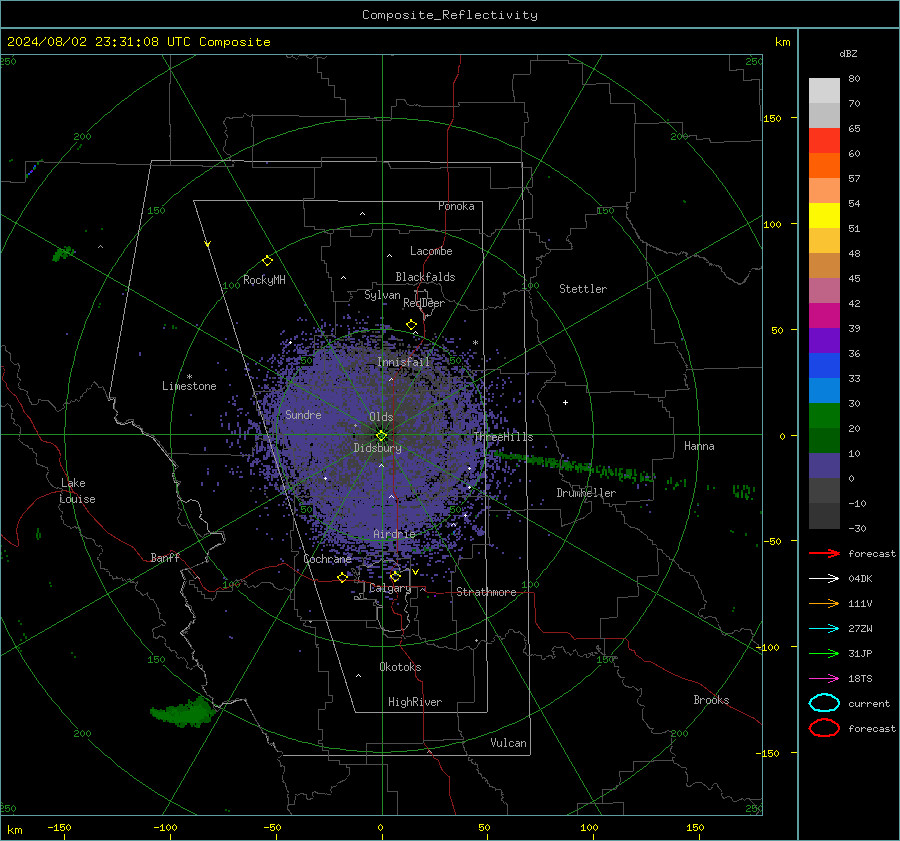
Task: Click the yellow diamond marker near RedDeer
Action: (411, 325)
